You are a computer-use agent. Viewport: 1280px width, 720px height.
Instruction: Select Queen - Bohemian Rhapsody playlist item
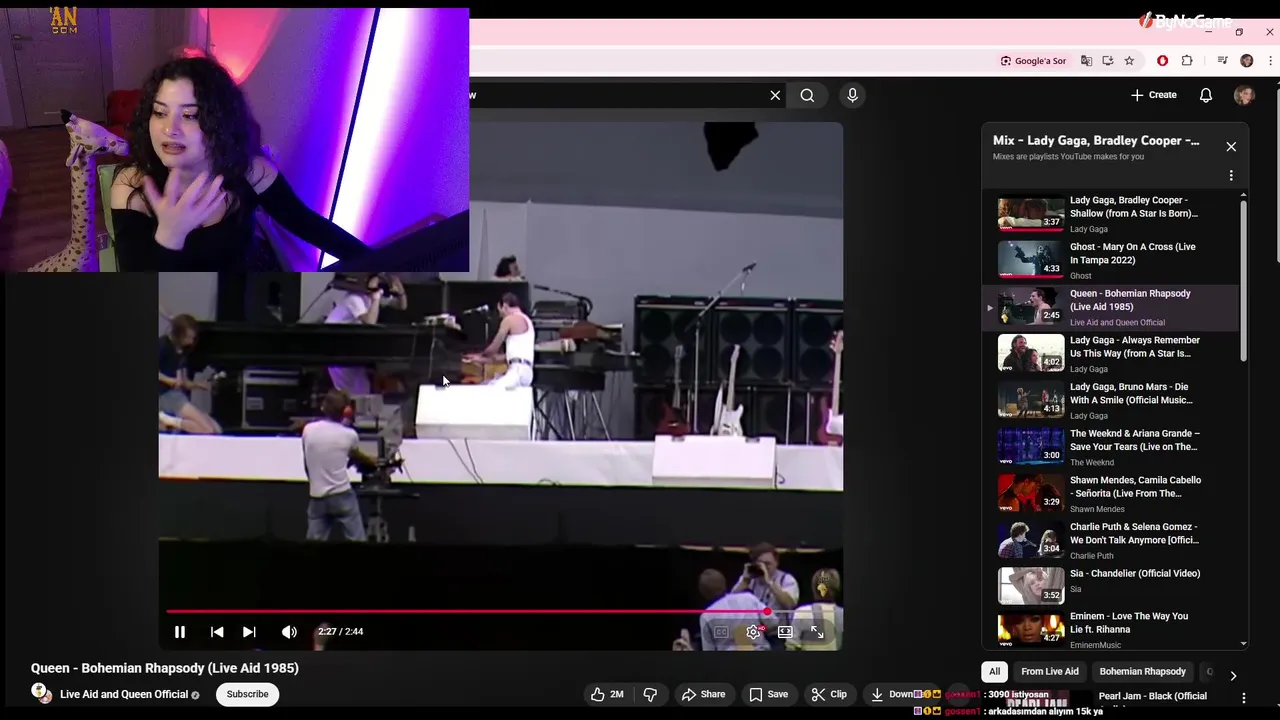pos(1110,307)
